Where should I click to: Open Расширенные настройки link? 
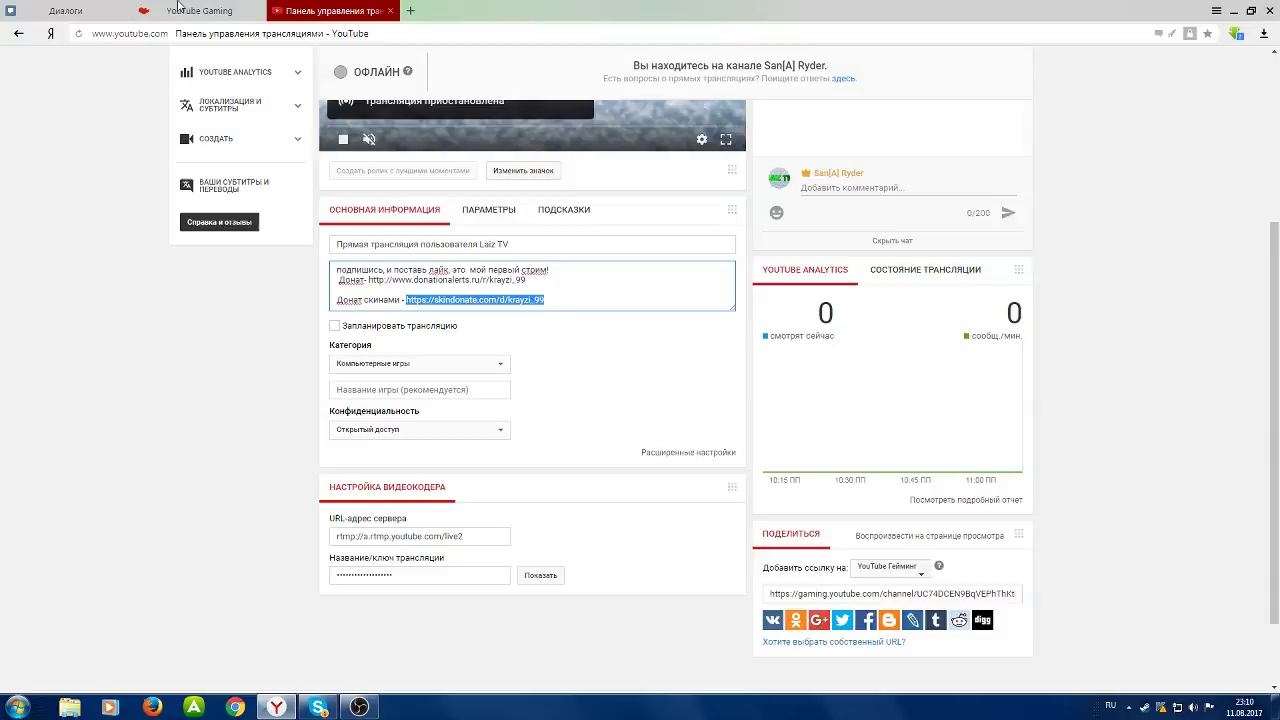pyautogui.click(x=688, y=452)
